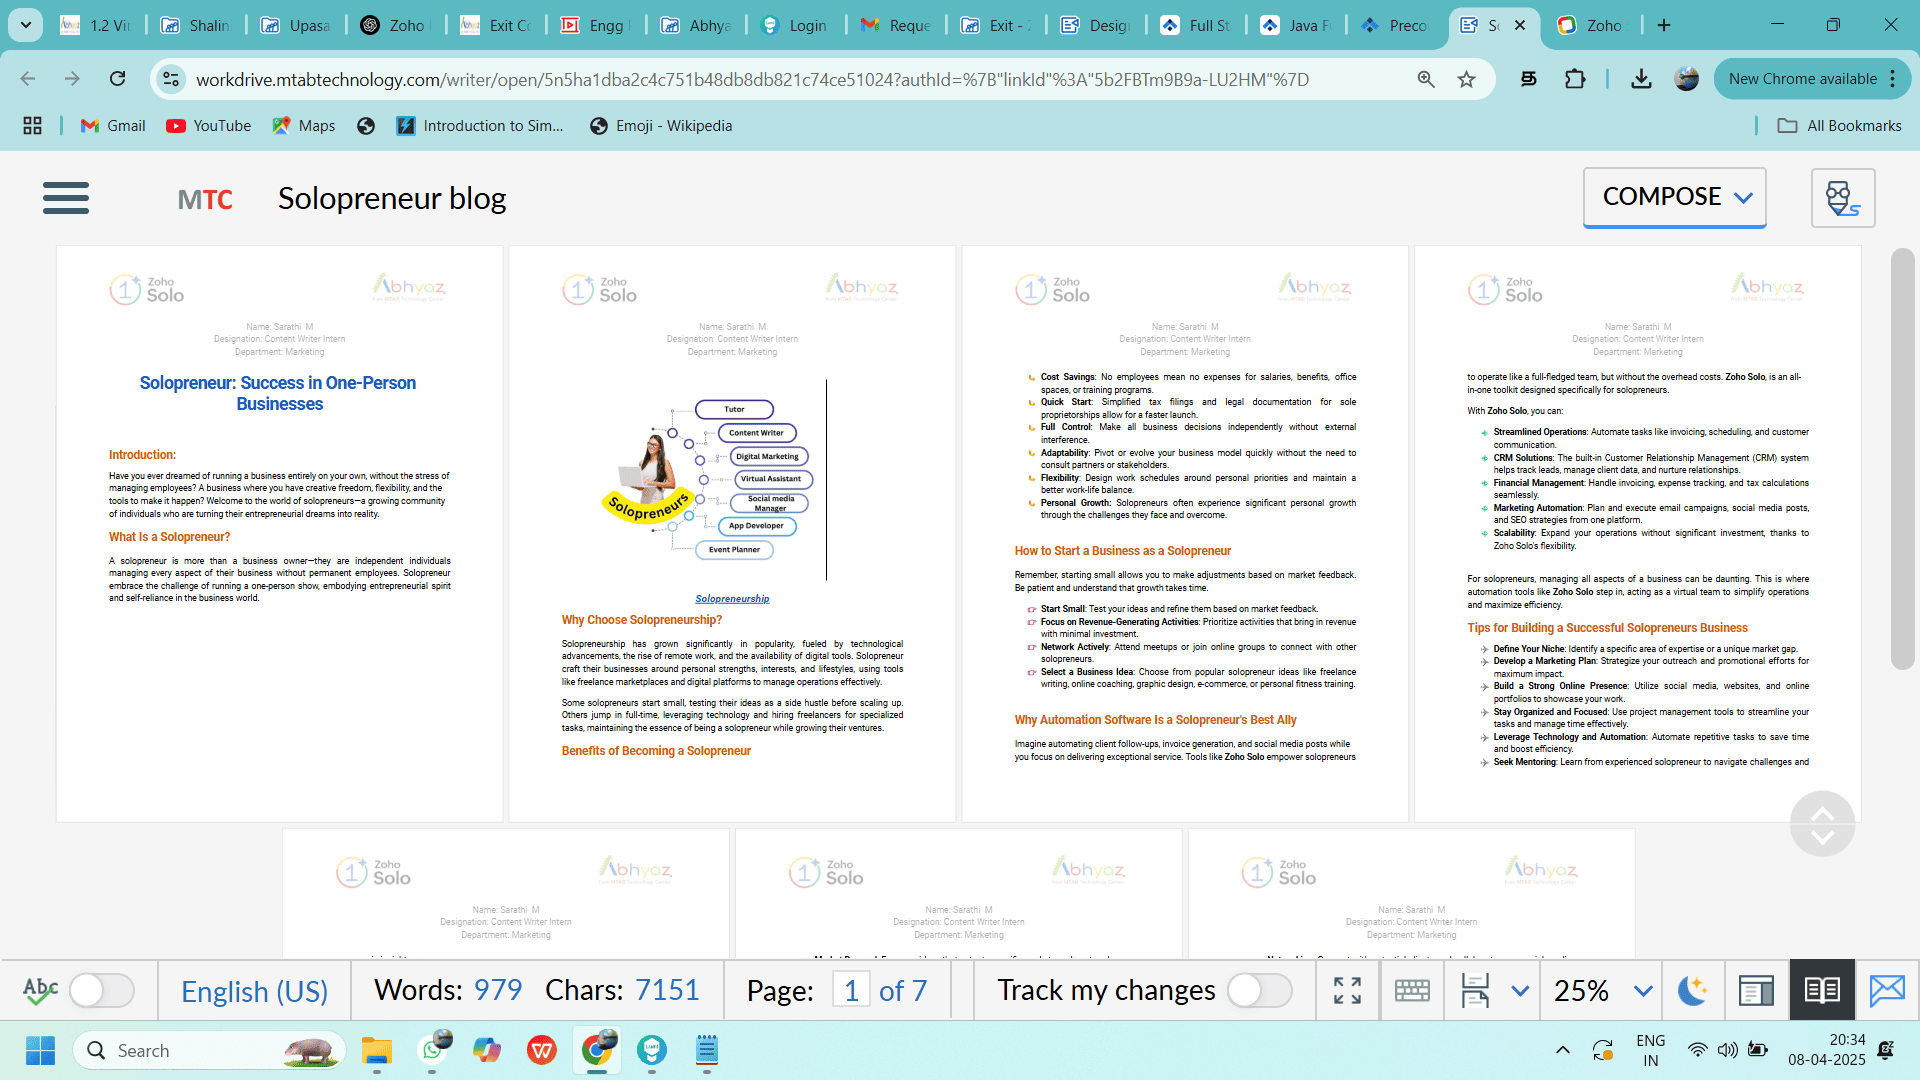This screenshot has width=1920, height=1080.
Task: Toggle the spell check switch
Action: [101, 991]
